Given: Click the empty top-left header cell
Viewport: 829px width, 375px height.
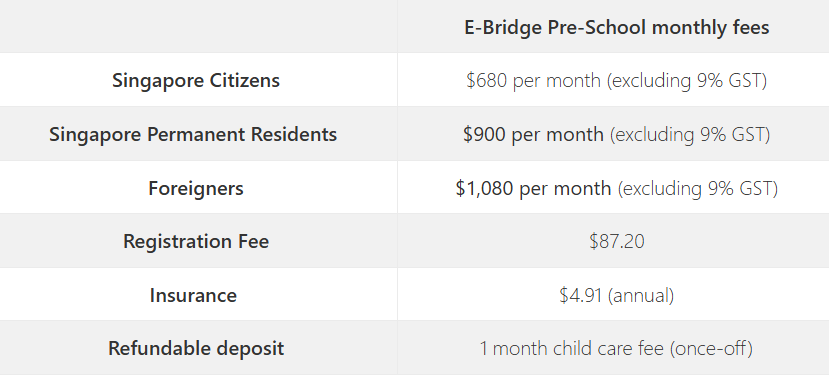Looking at the screenshot, I should (x=198, y=26).
